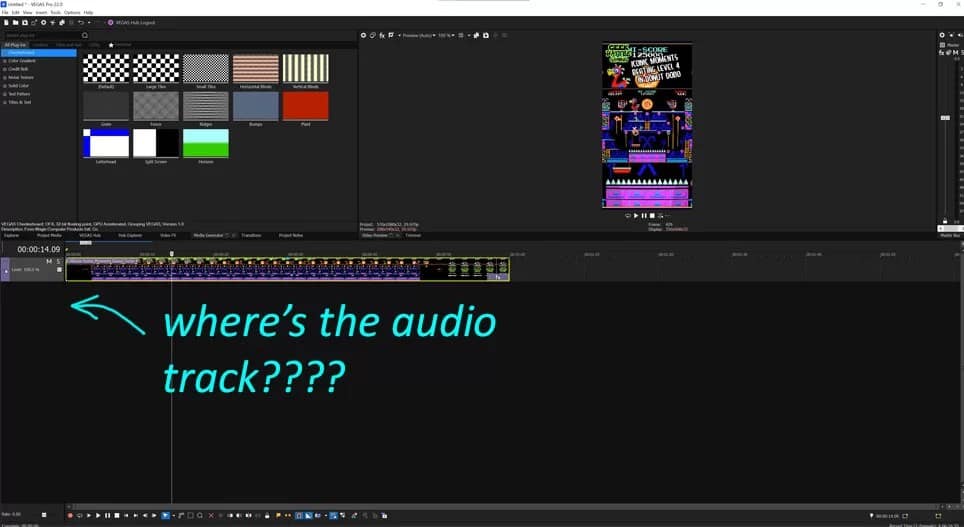
Task: Open the Tools menu
Action: click(55, 12)
